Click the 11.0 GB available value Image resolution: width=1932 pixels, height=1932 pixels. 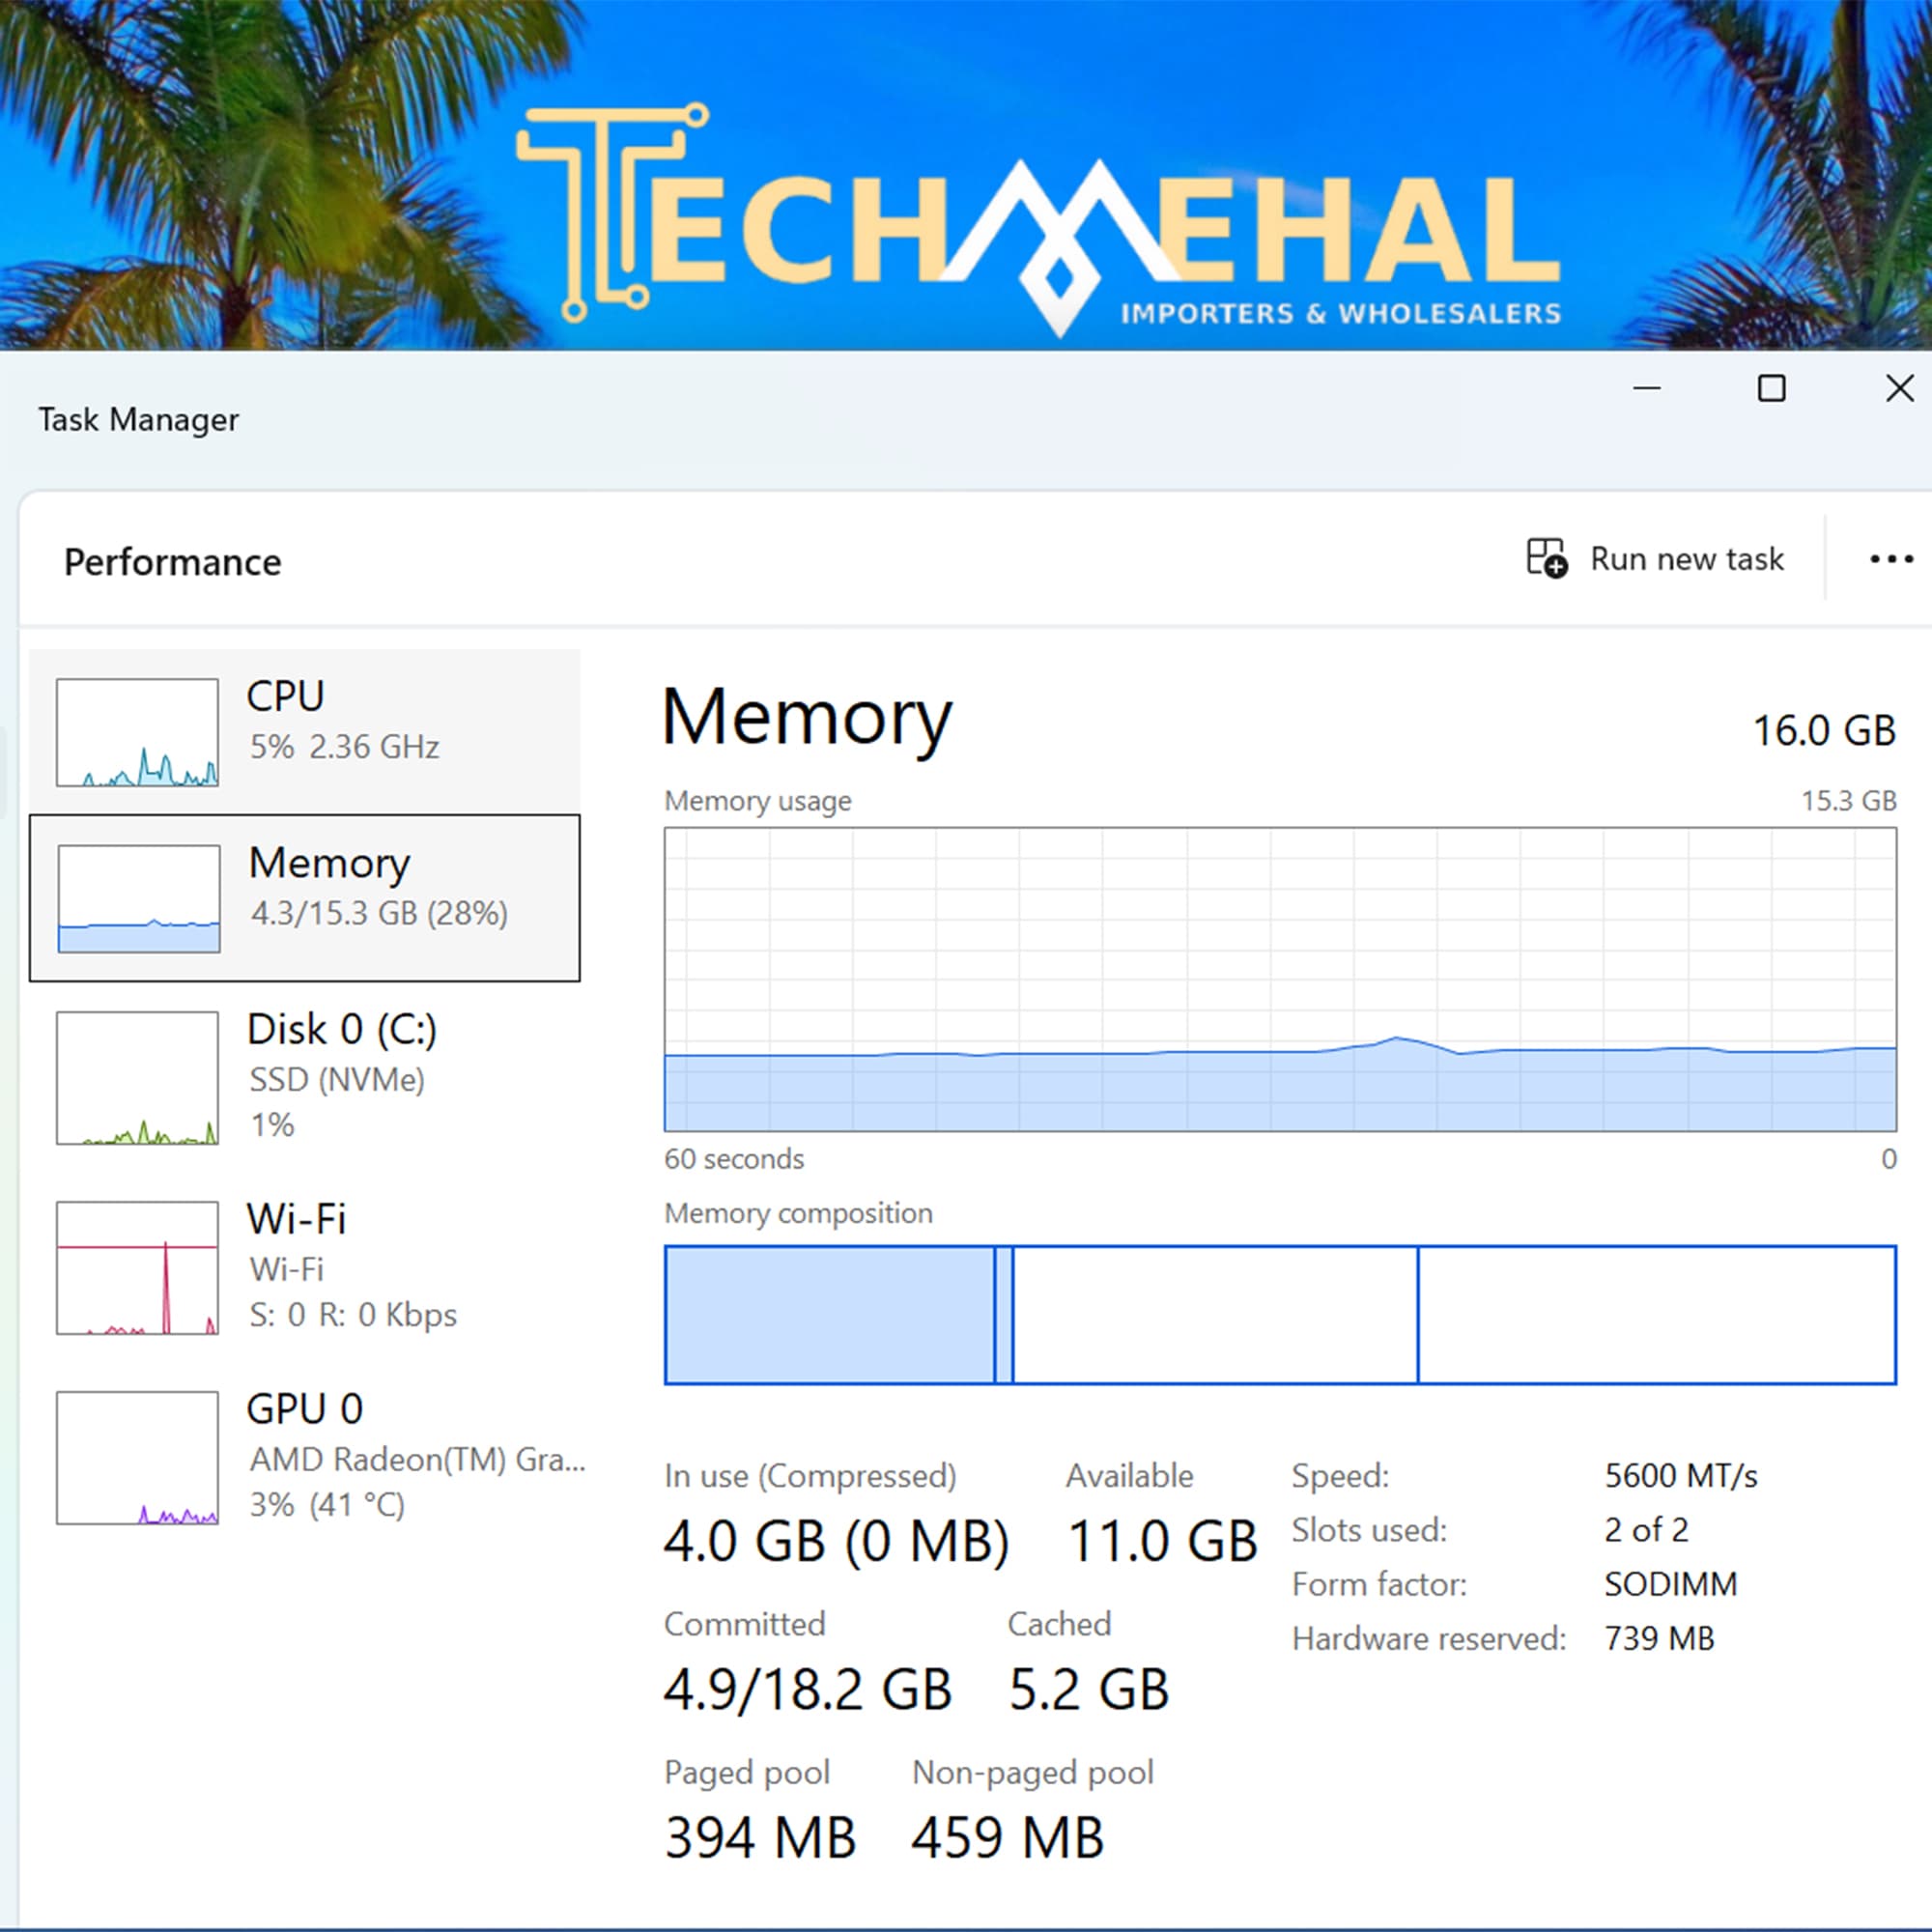click(1162, 1541)
